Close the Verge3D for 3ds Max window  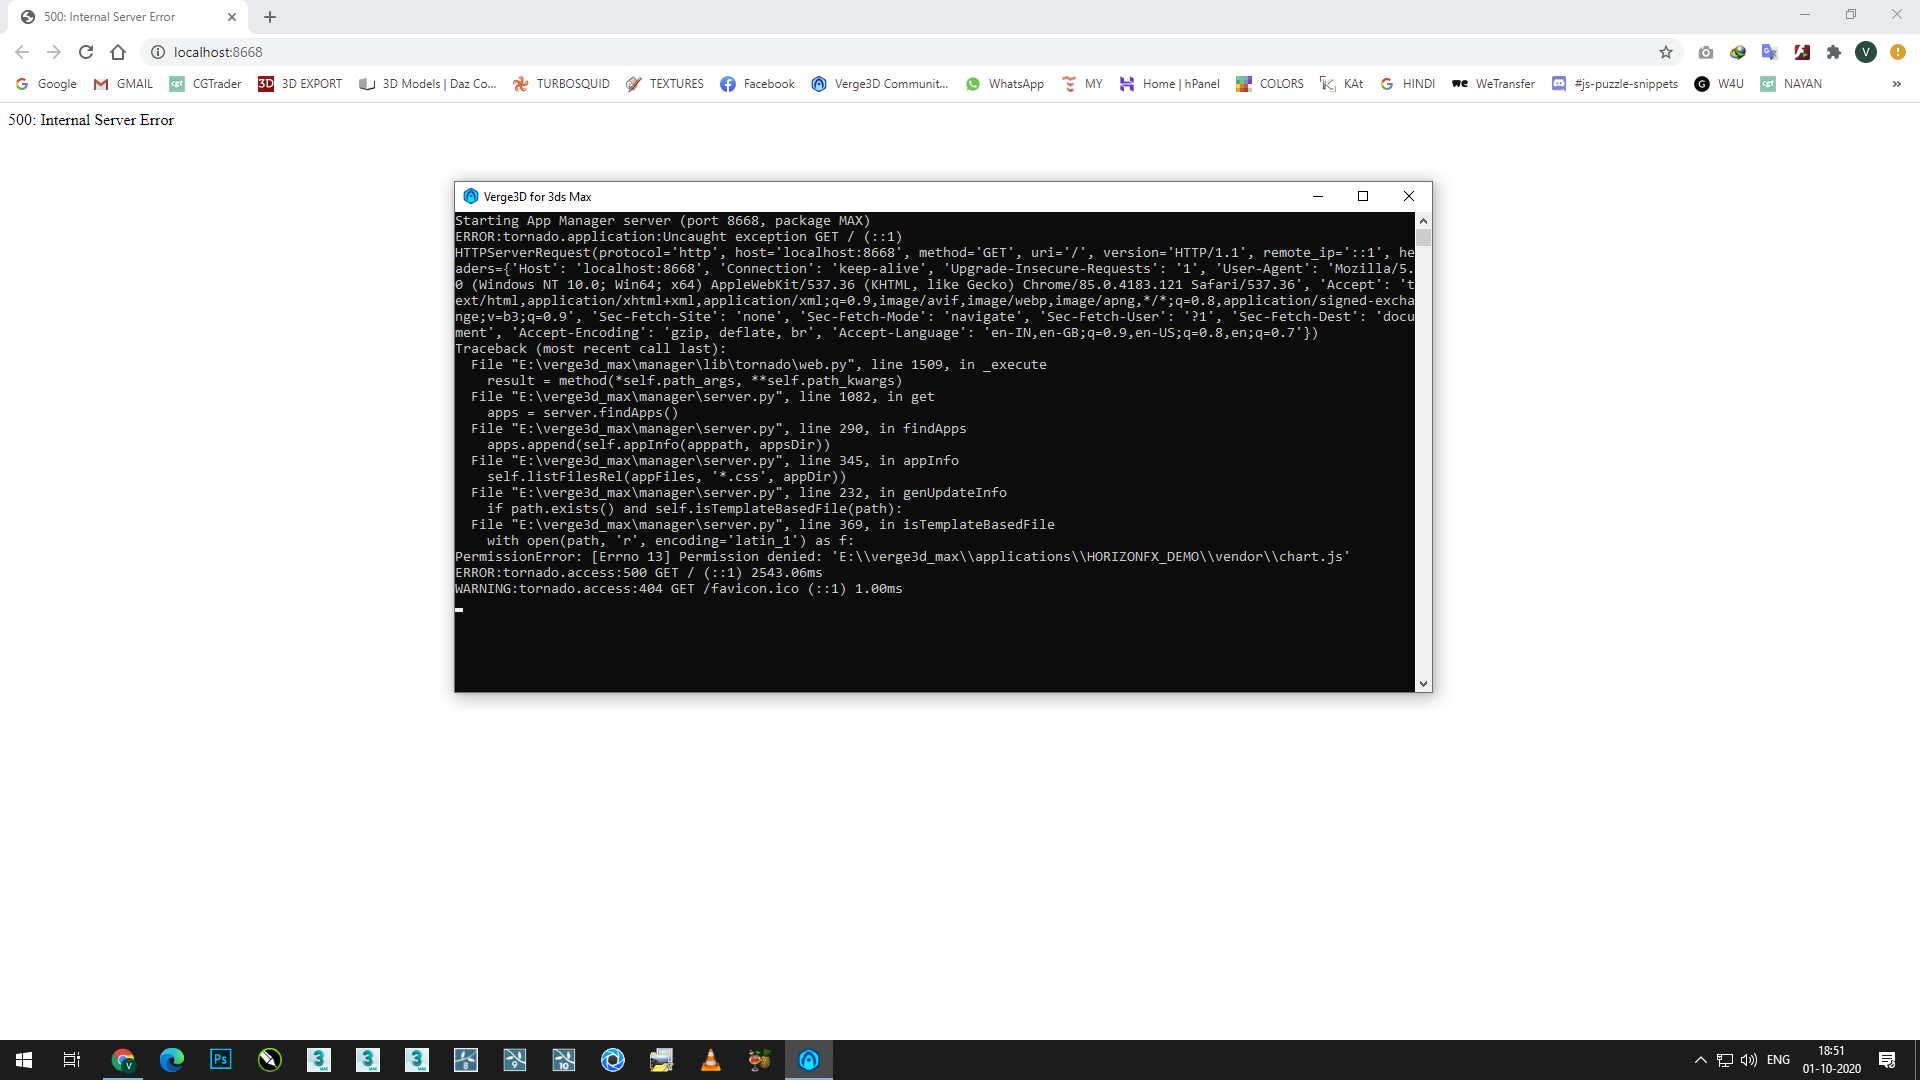point(1408,196)
